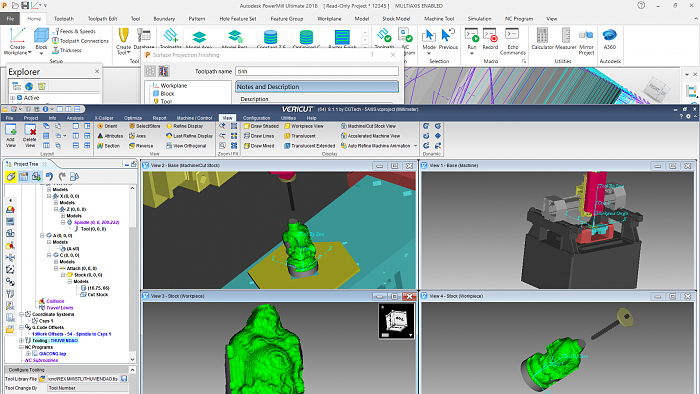The height and width of the screenshot is (394, 700).
Task: Toggle Translucent display option
Action: coord(300,136)
